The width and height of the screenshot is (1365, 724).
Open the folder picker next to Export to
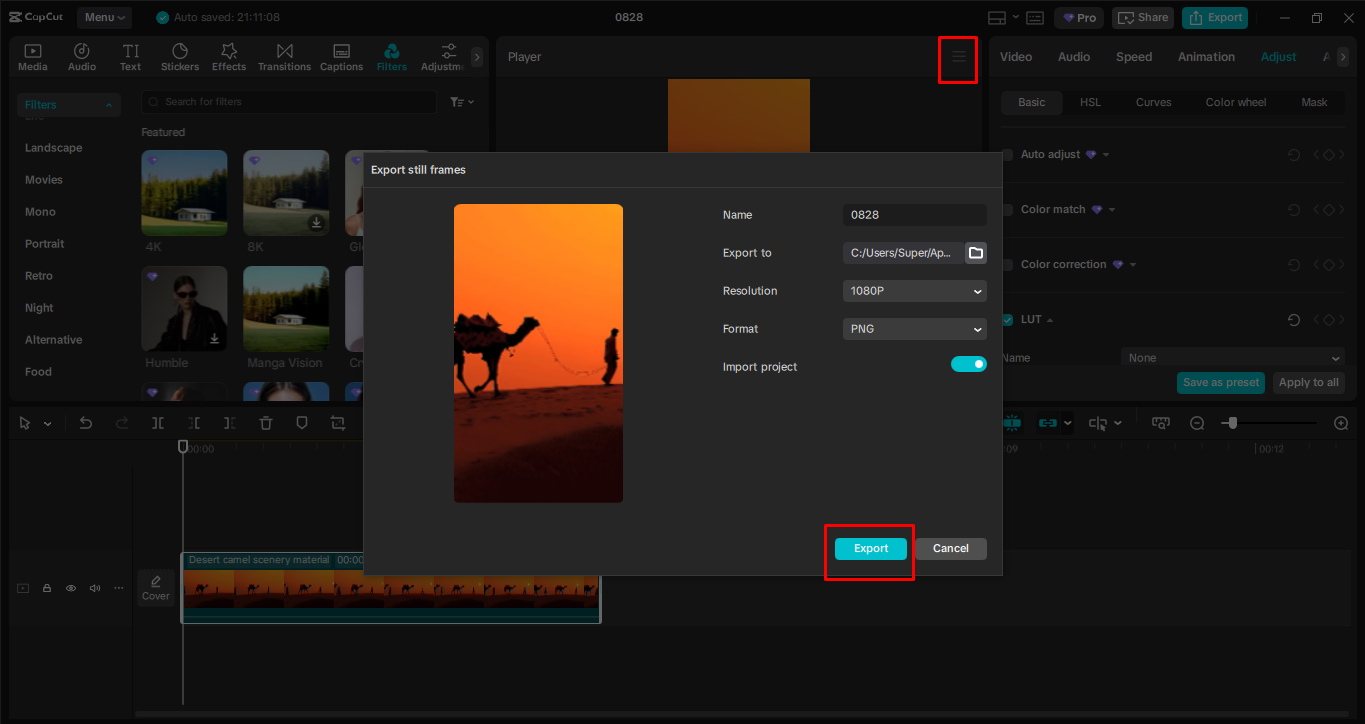pos(975,253)
